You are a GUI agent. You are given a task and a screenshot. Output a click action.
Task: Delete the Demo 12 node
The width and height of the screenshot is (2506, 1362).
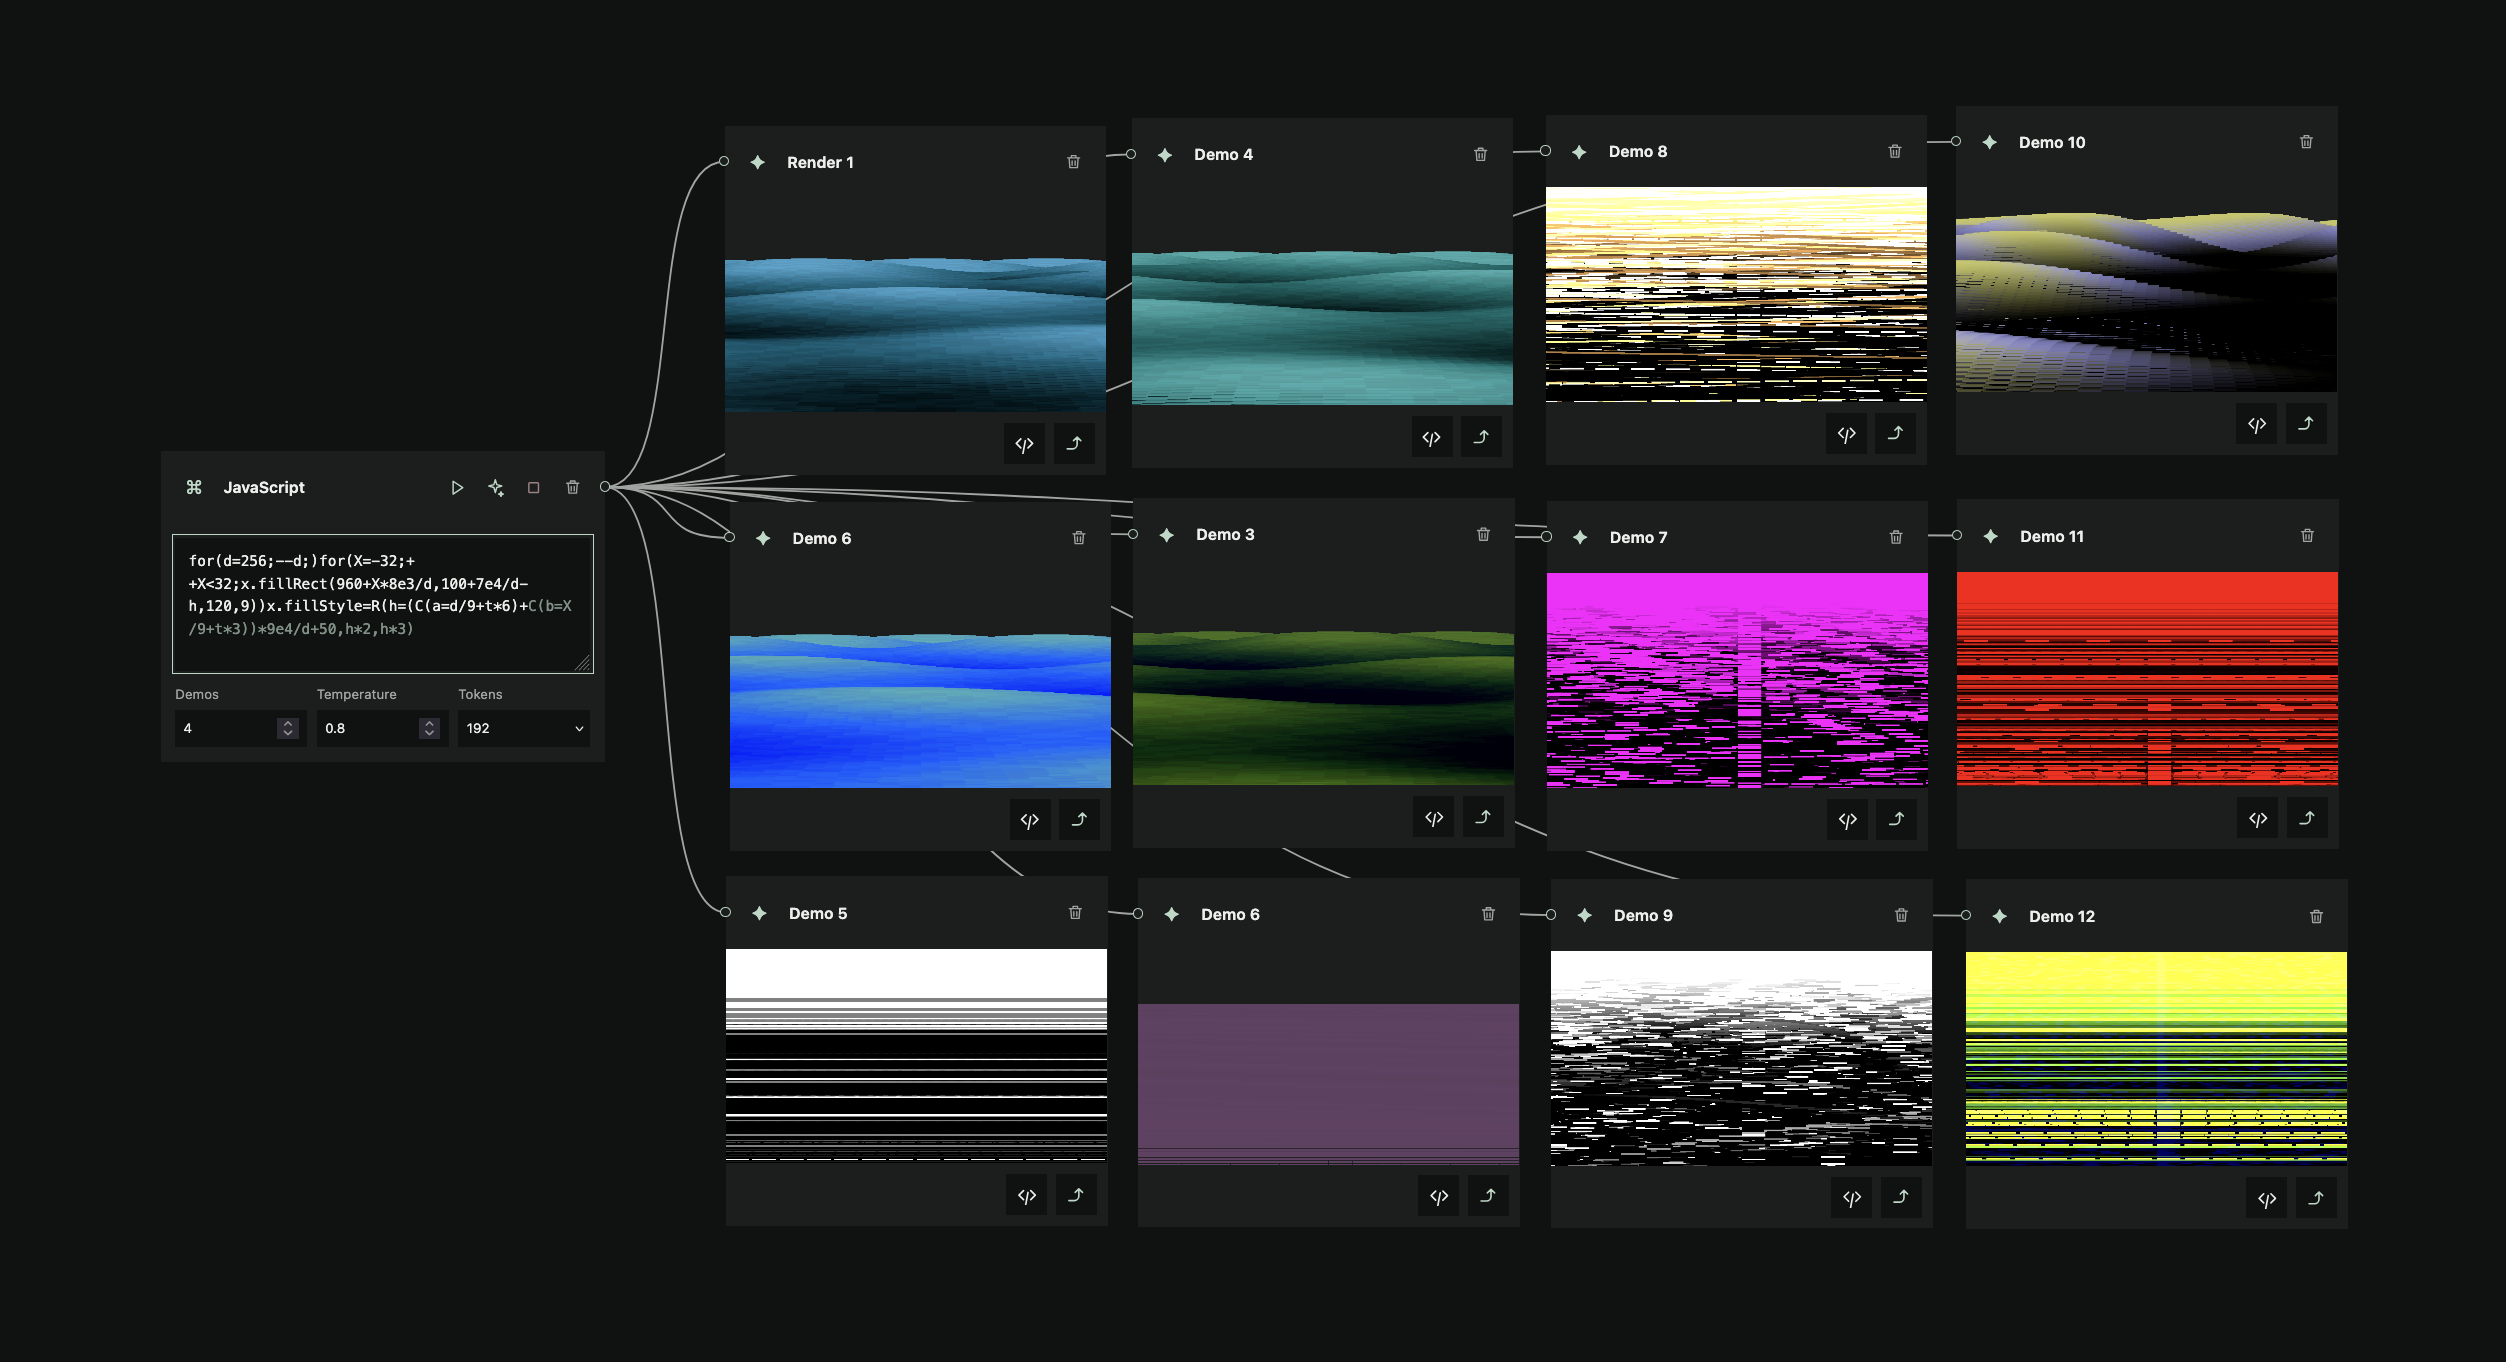[2316, 916]
